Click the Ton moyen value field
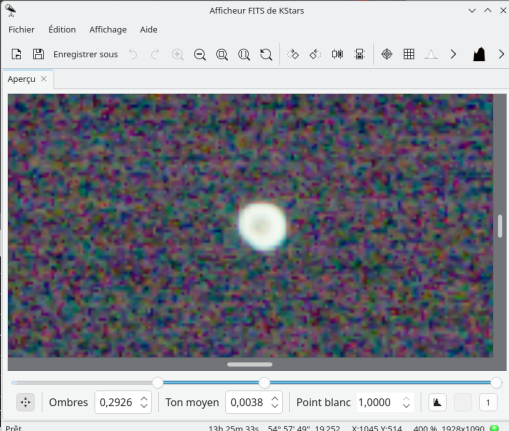The width and height of the screenshot is (509, 431). point(248,402)
